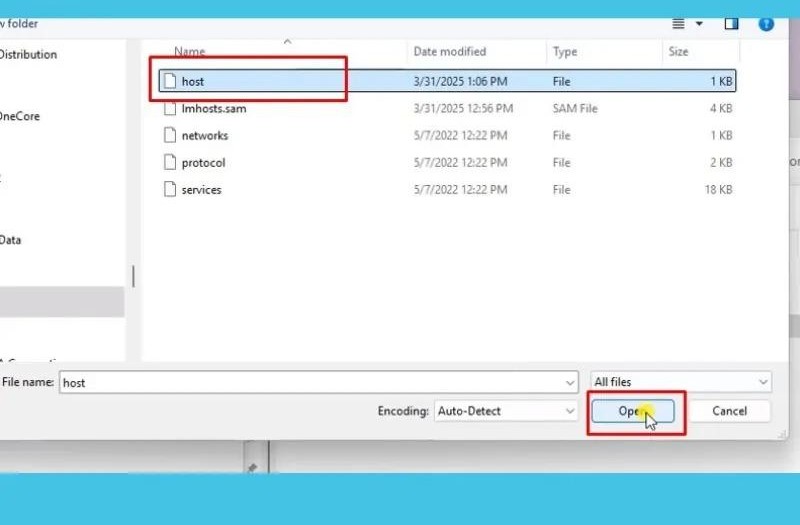The height and width of the screenshot is (525, 800).
Task: Select the host file name
Action: [x=192, y=82]
